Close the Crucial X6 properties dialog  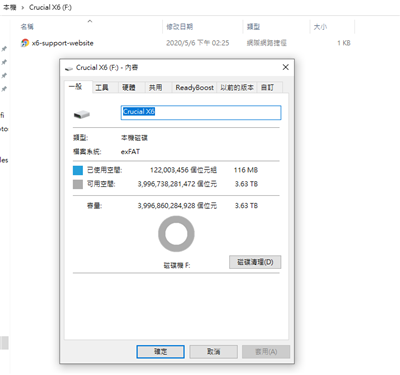pos(286,67)
